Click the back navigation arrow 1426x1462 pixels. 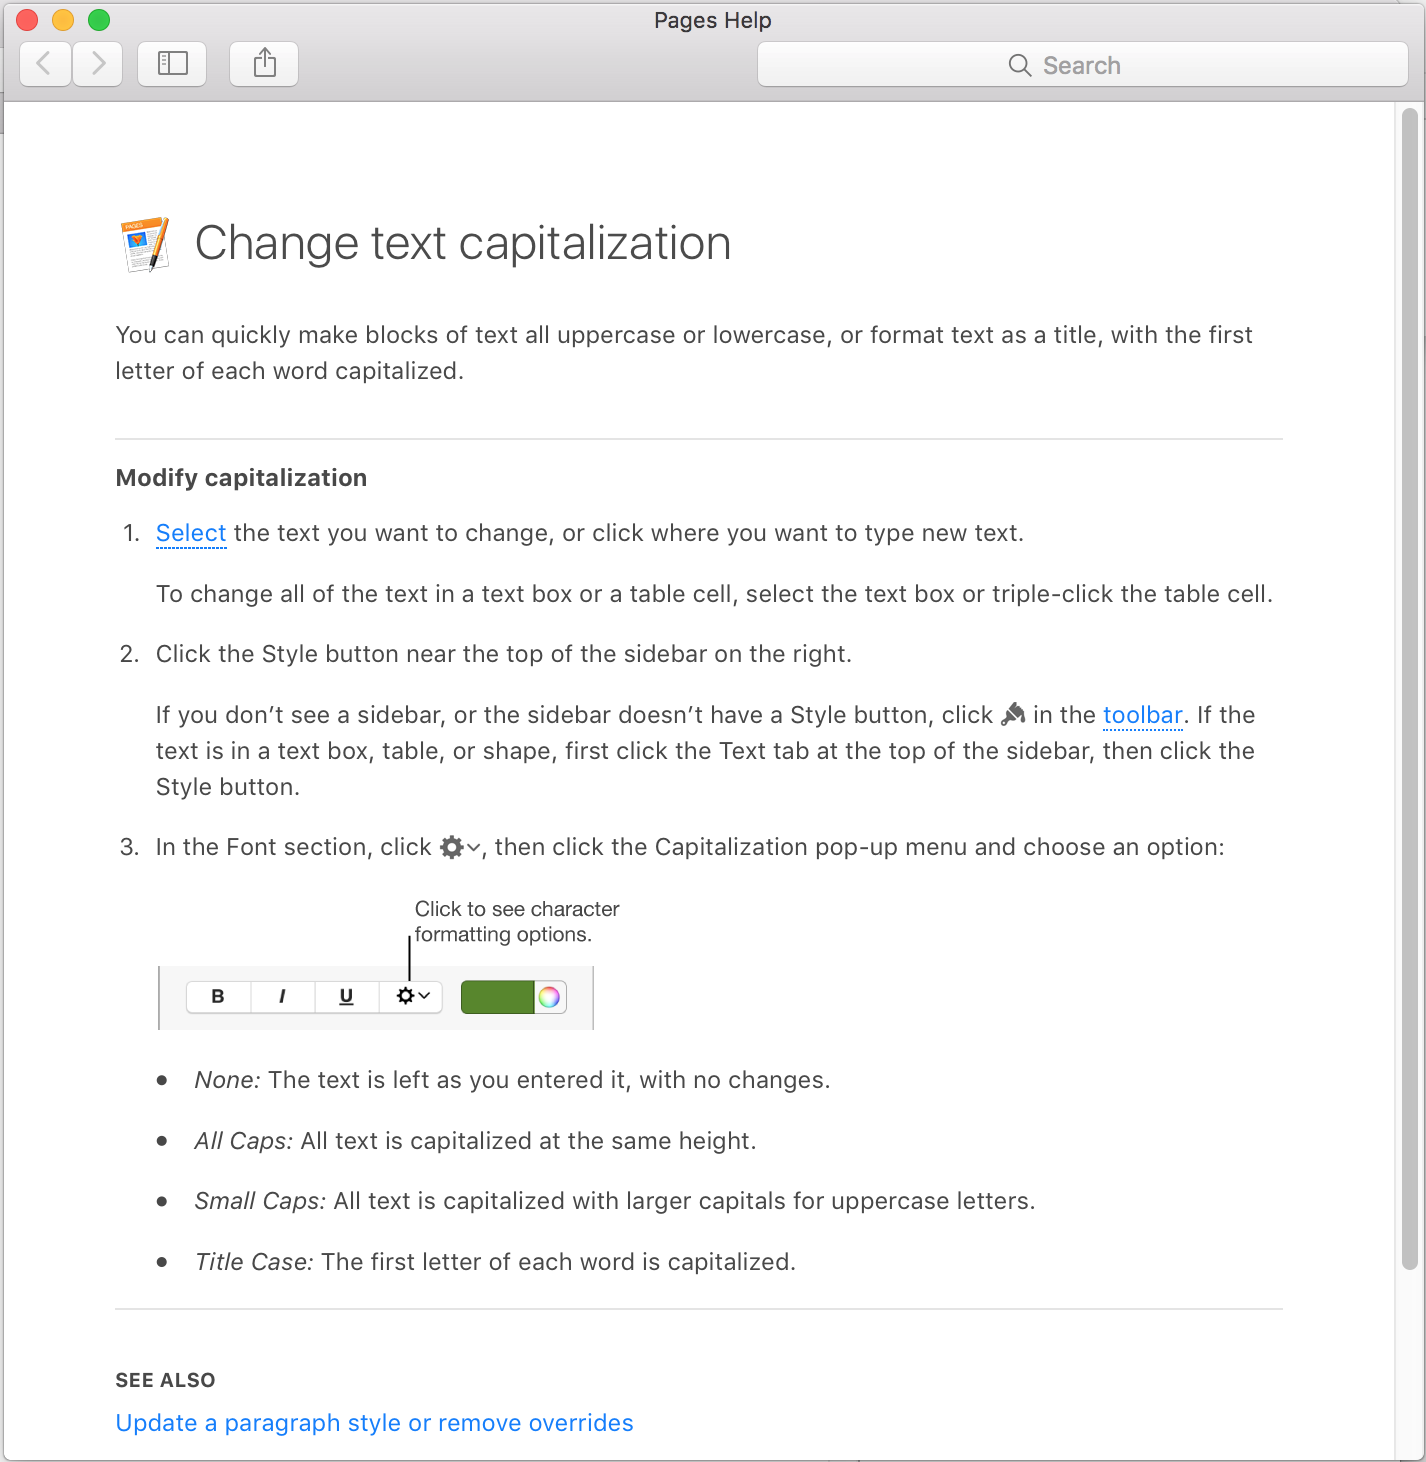coord(45,65)
